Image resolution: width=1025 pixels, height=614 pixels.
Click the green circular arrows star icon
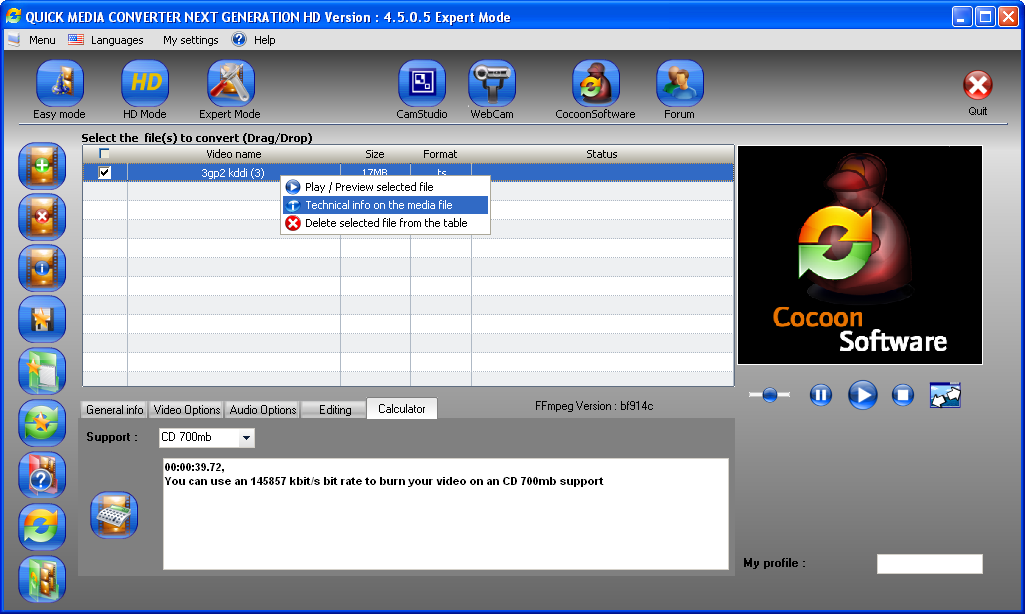(x=42, y=423)
